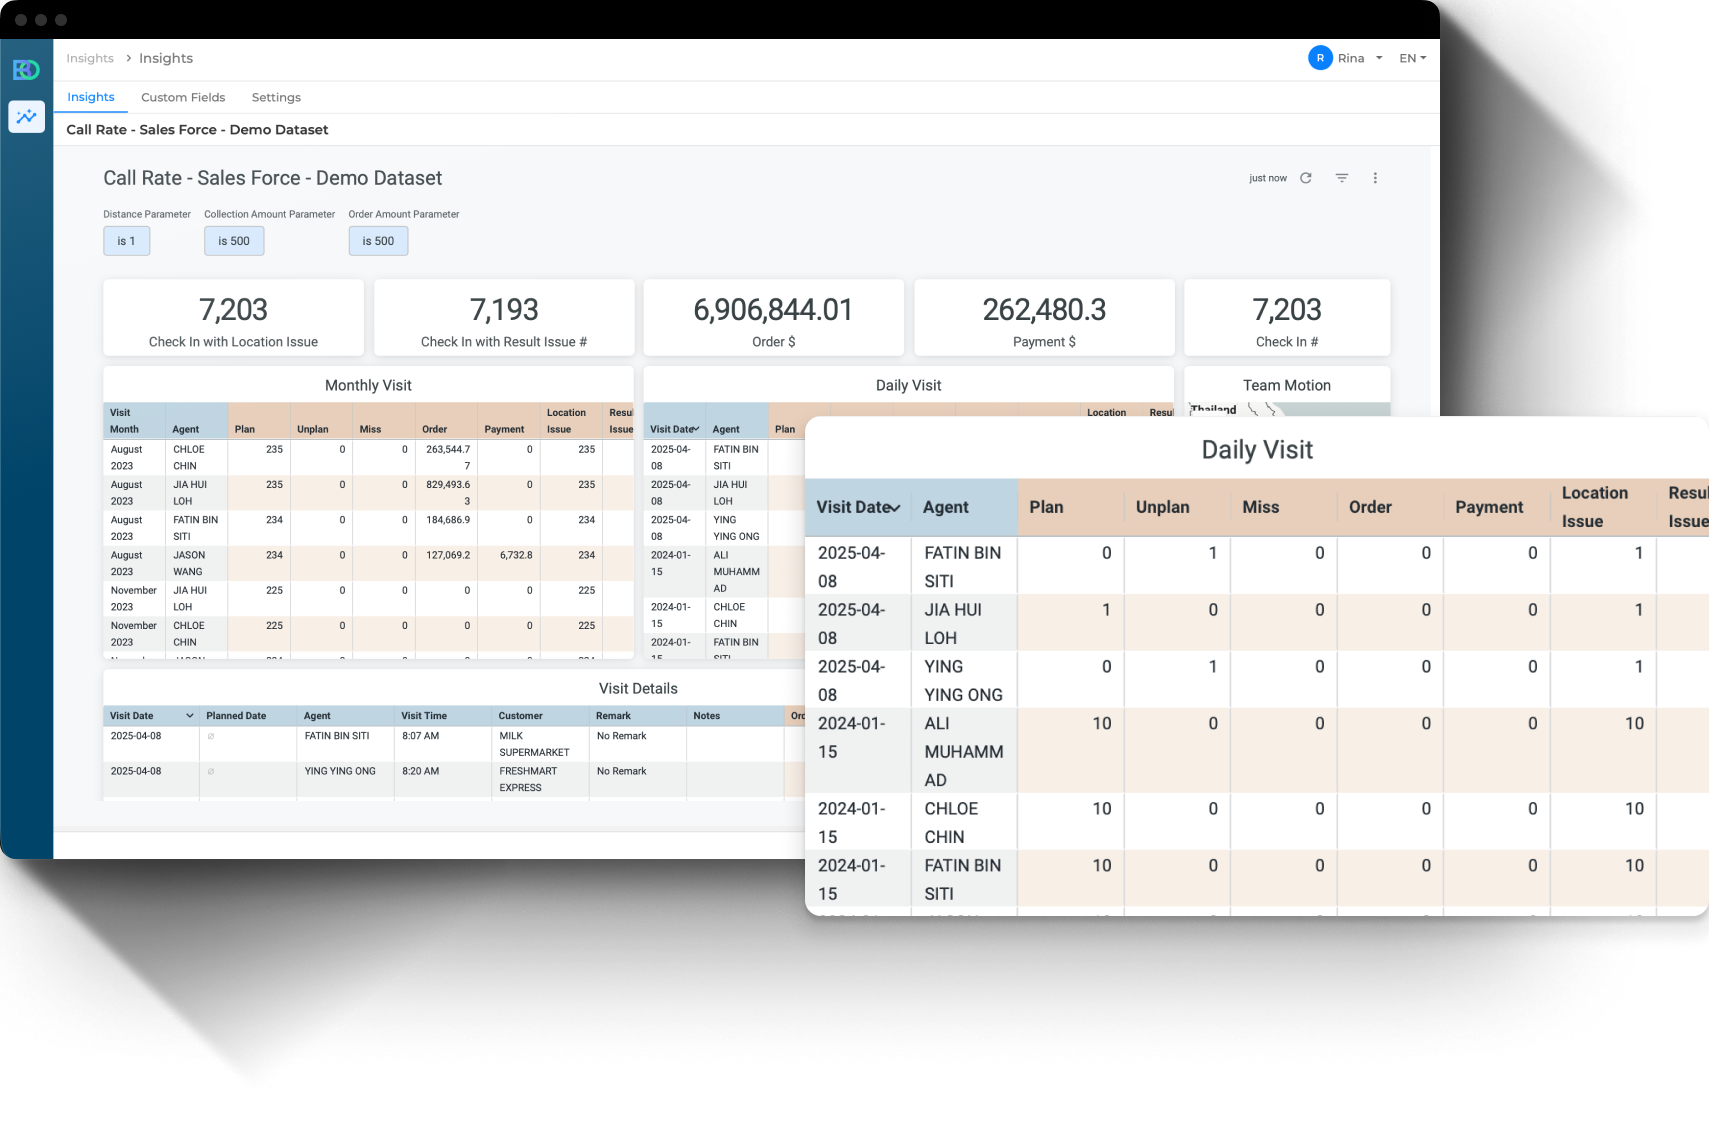The image size is (1709, 1128).
Task: Switch to the Custom Fields tab
Action: click(183, 97)
